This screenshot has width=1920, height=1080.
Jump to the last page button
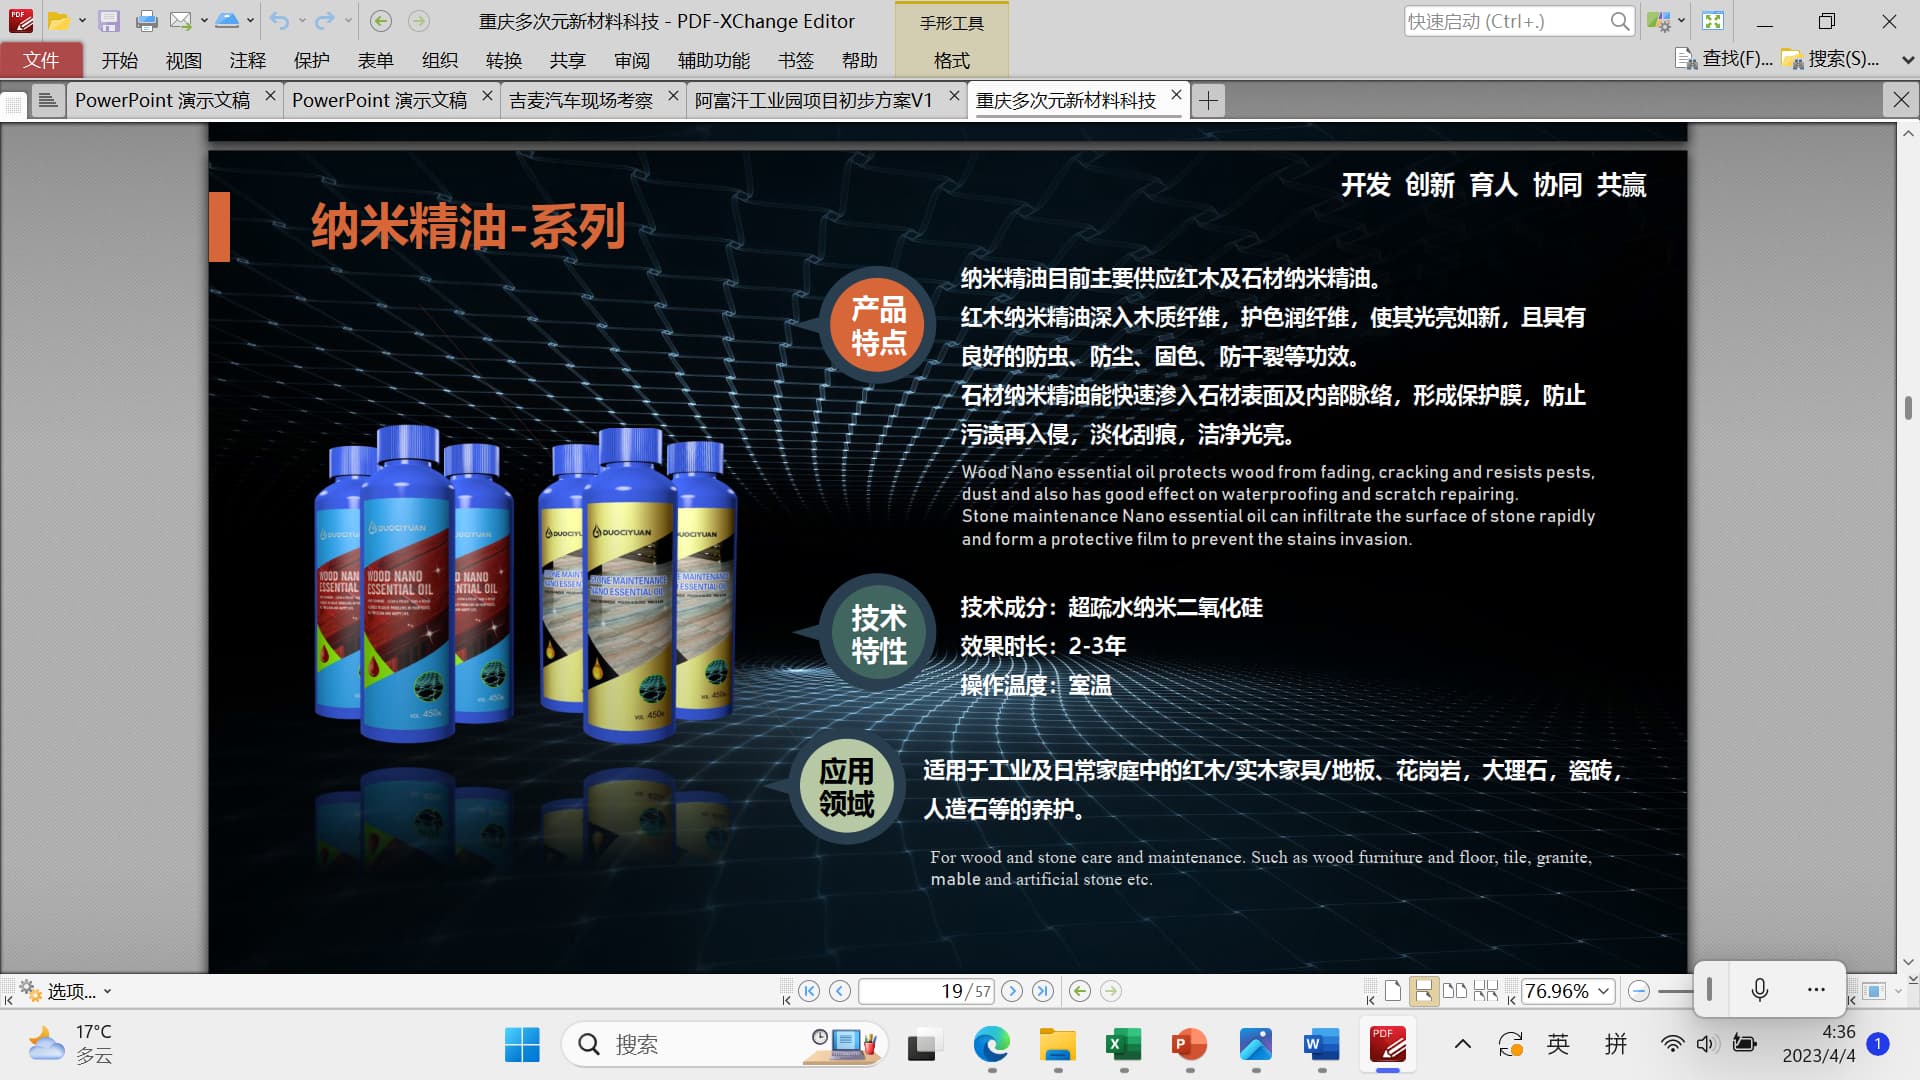[1043, 991]
